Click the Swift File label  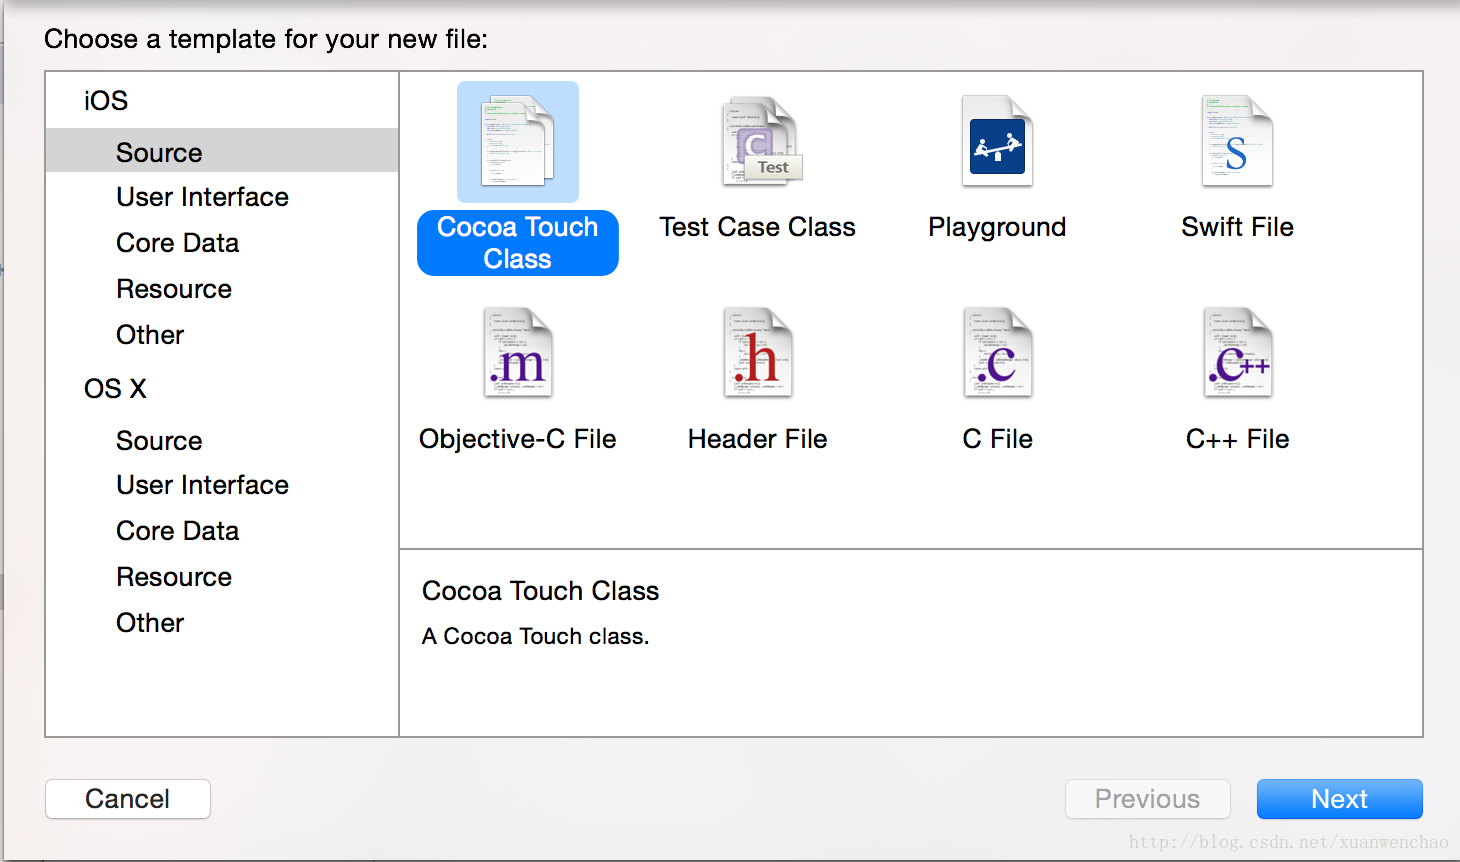click(1237, 227)
